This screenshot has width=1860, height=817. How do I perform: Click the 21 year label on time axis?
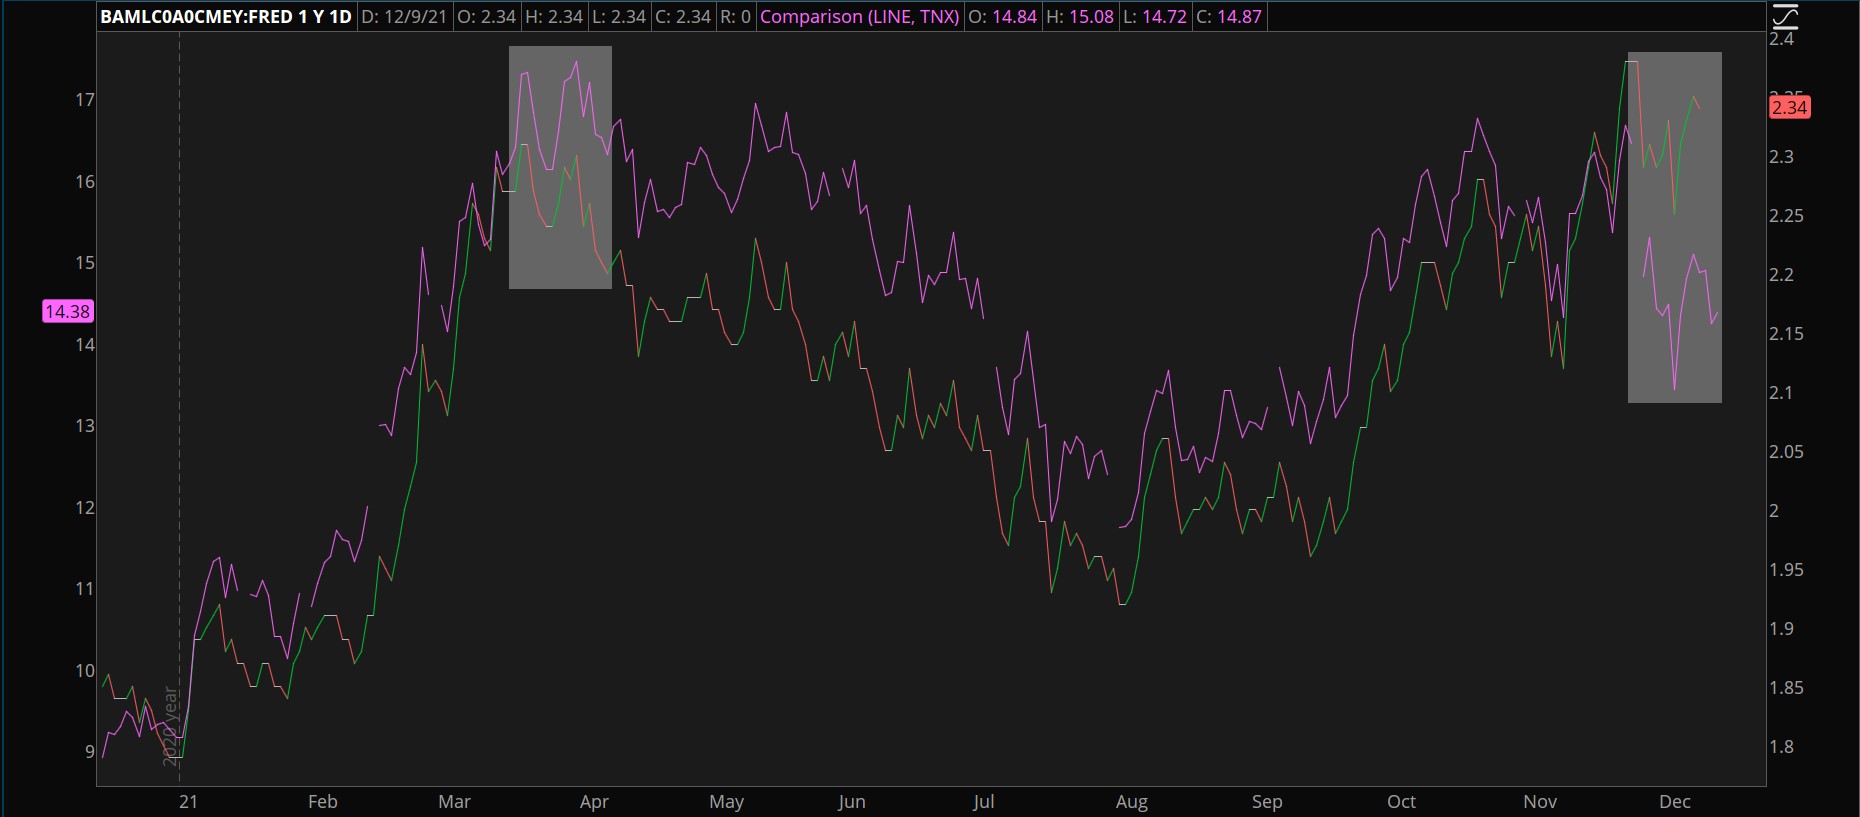point(188,801)
